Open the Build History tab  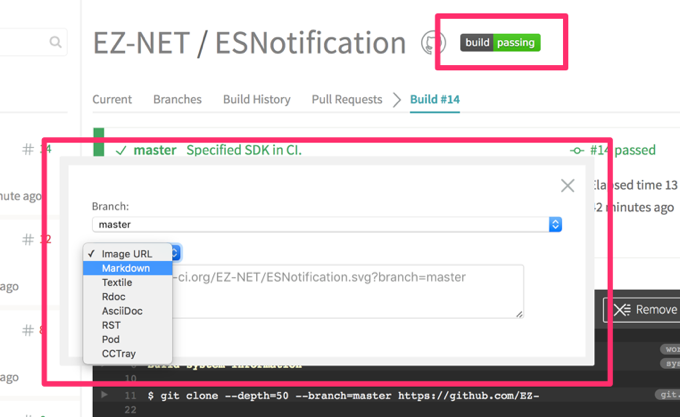point(257,99)
